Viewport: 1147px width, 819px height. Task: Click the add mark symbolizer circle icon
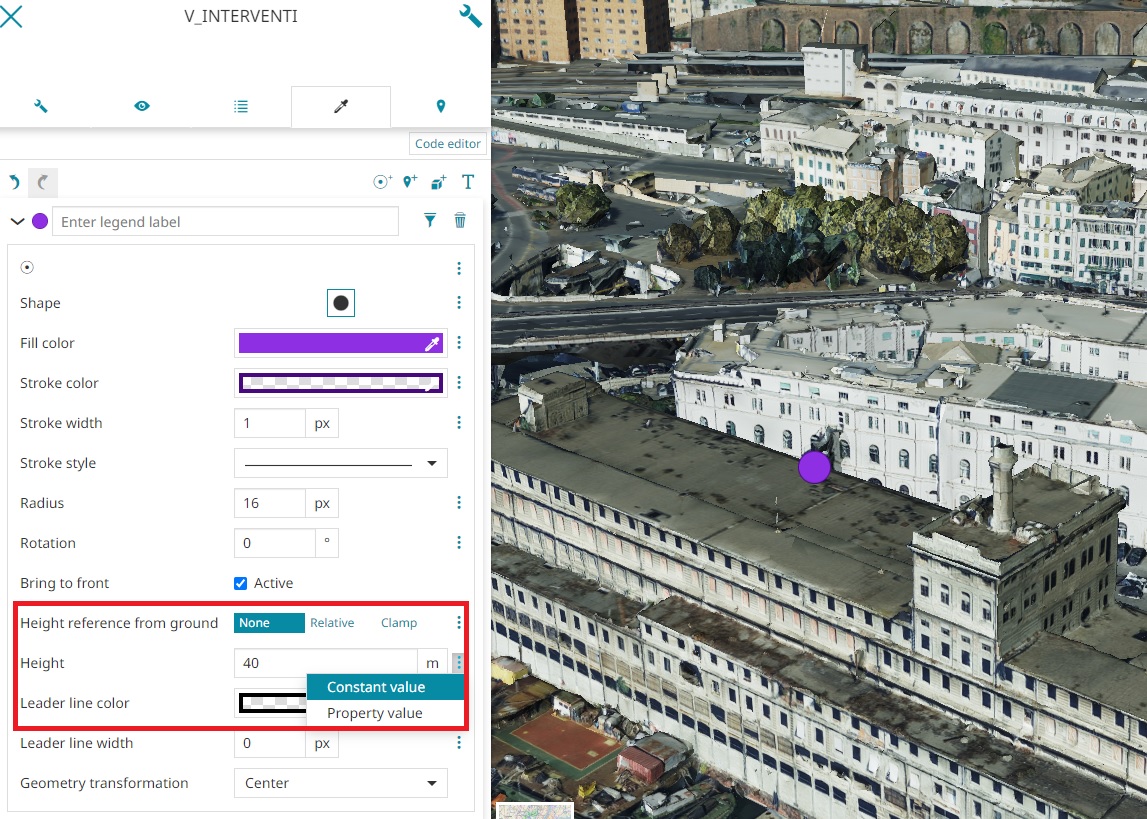[x=381, y=182]
